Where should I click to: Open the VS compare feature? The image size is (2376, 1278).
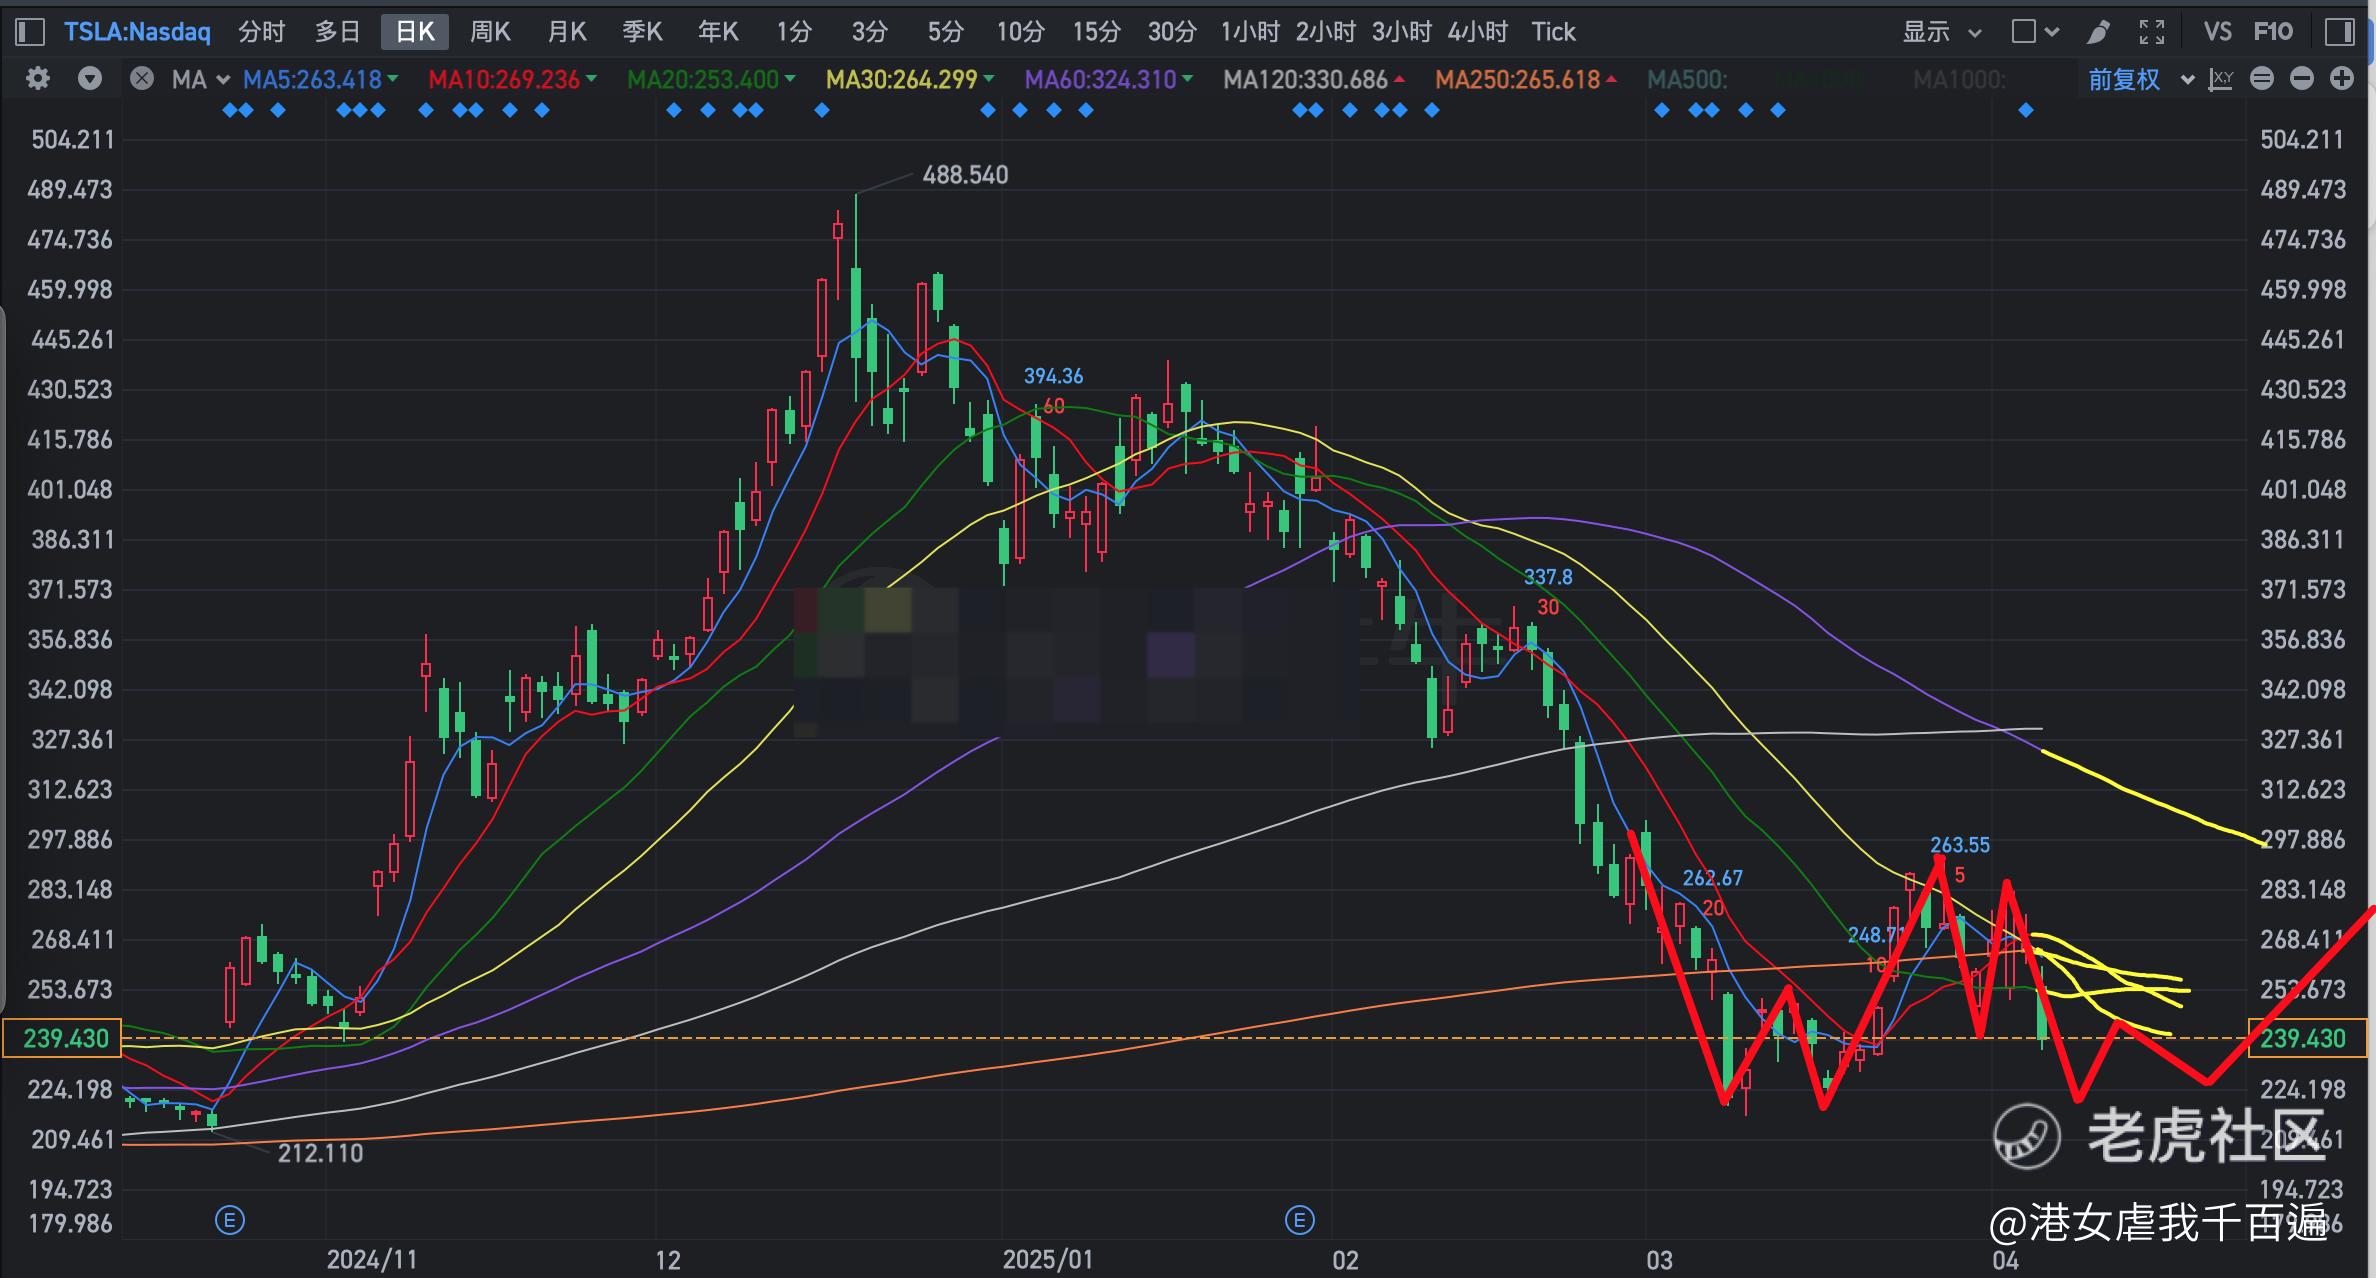2217,32
